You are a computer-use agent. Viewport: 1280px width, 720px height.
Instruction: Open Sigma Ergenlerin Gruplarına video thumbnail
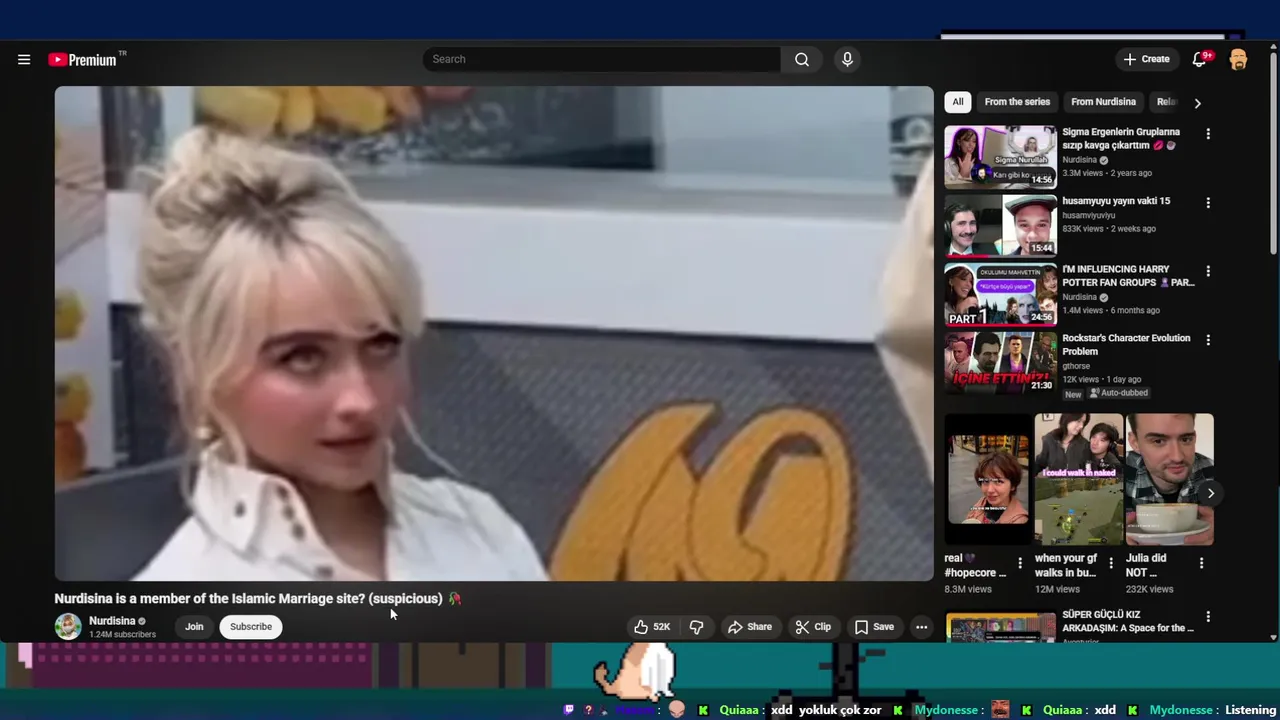pos(1000,156)
